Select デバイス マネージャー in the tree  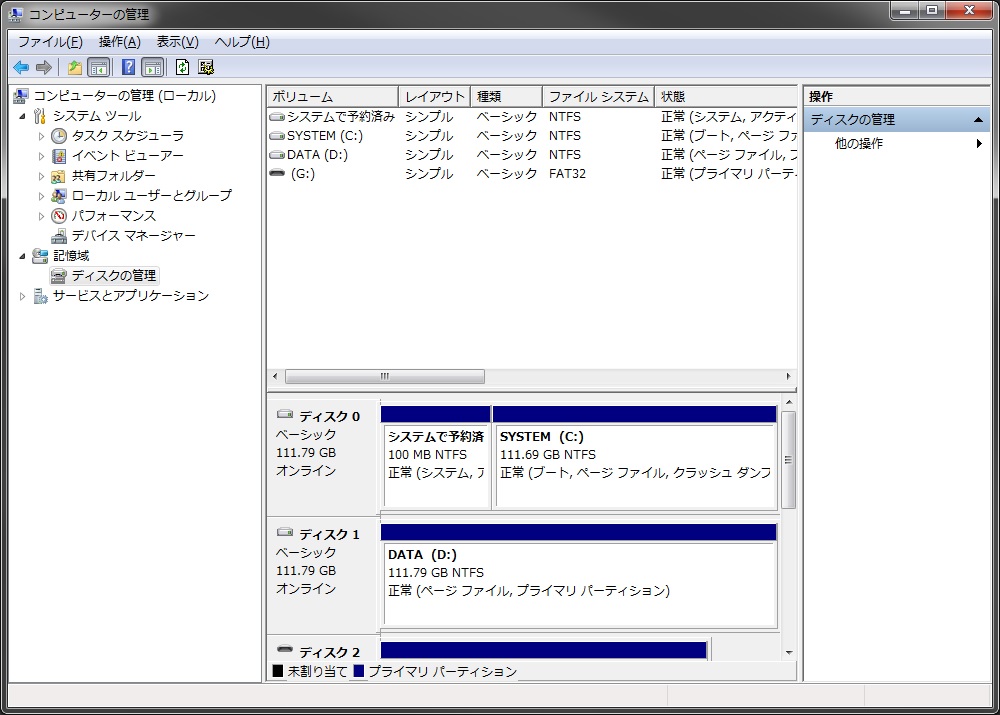133,236
